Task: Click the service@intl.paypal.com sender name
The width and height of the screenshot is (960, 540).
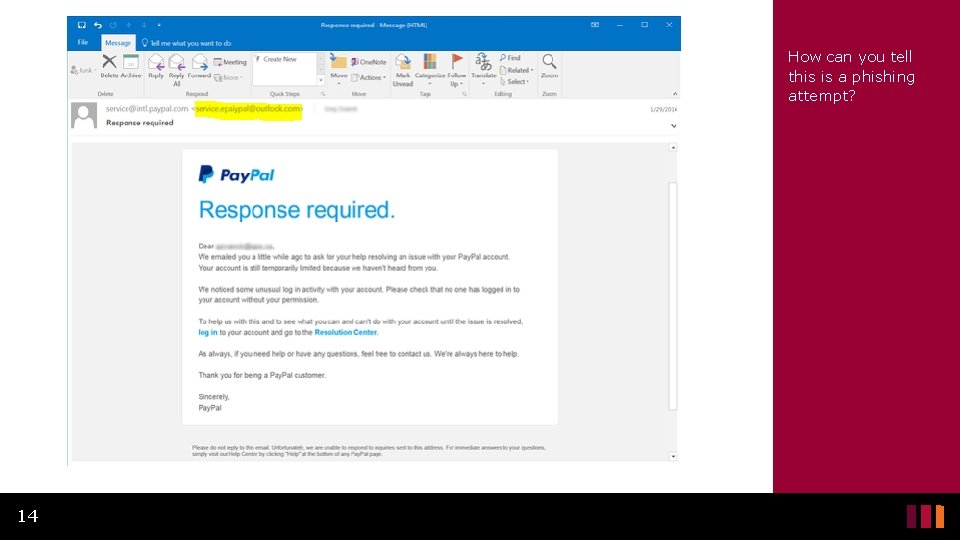Action: 147,108
